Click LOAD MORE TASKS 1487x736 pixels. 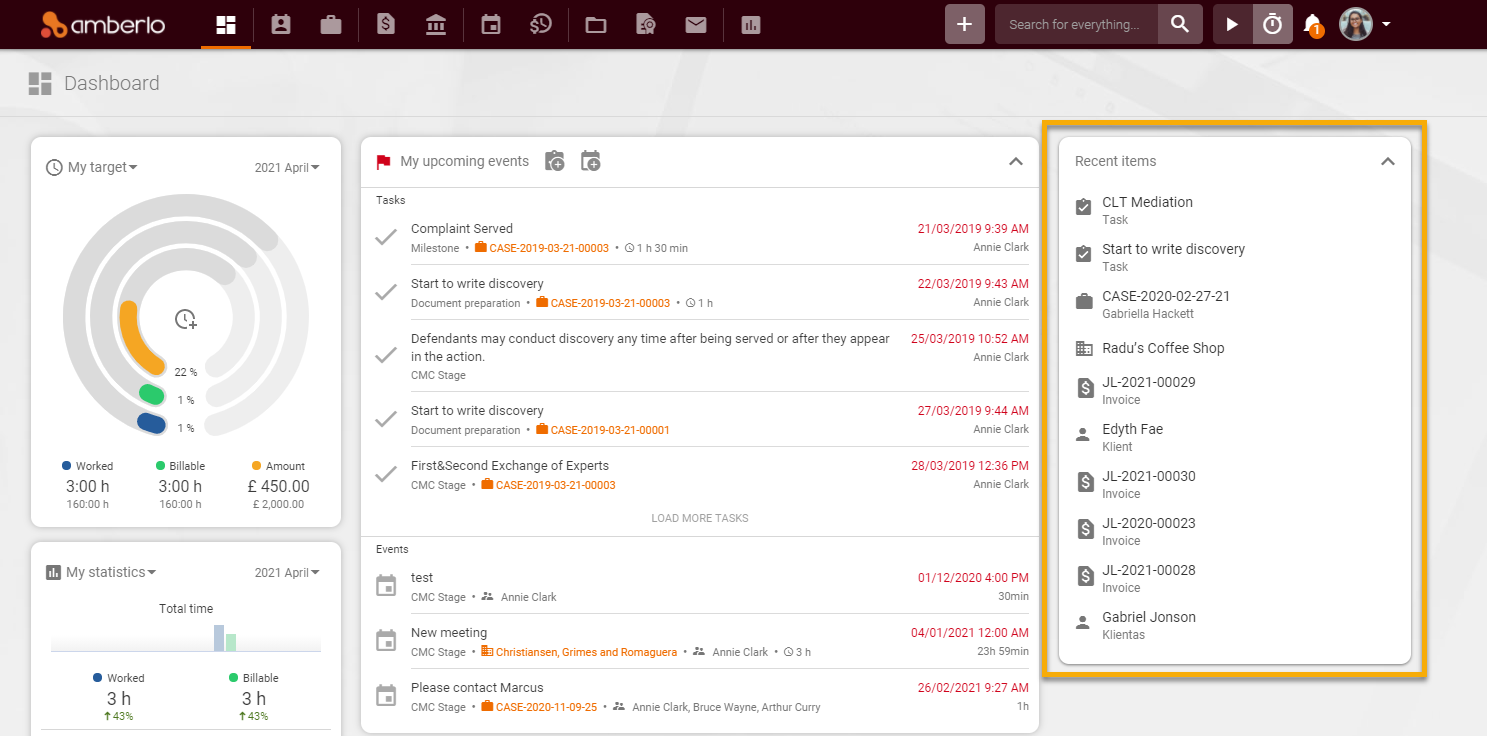click(700, 518)
